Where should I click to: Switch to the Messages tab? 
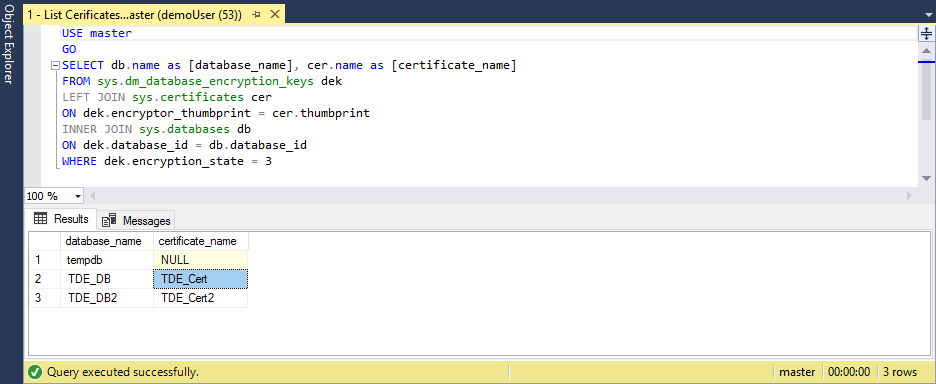coord(136,220)
